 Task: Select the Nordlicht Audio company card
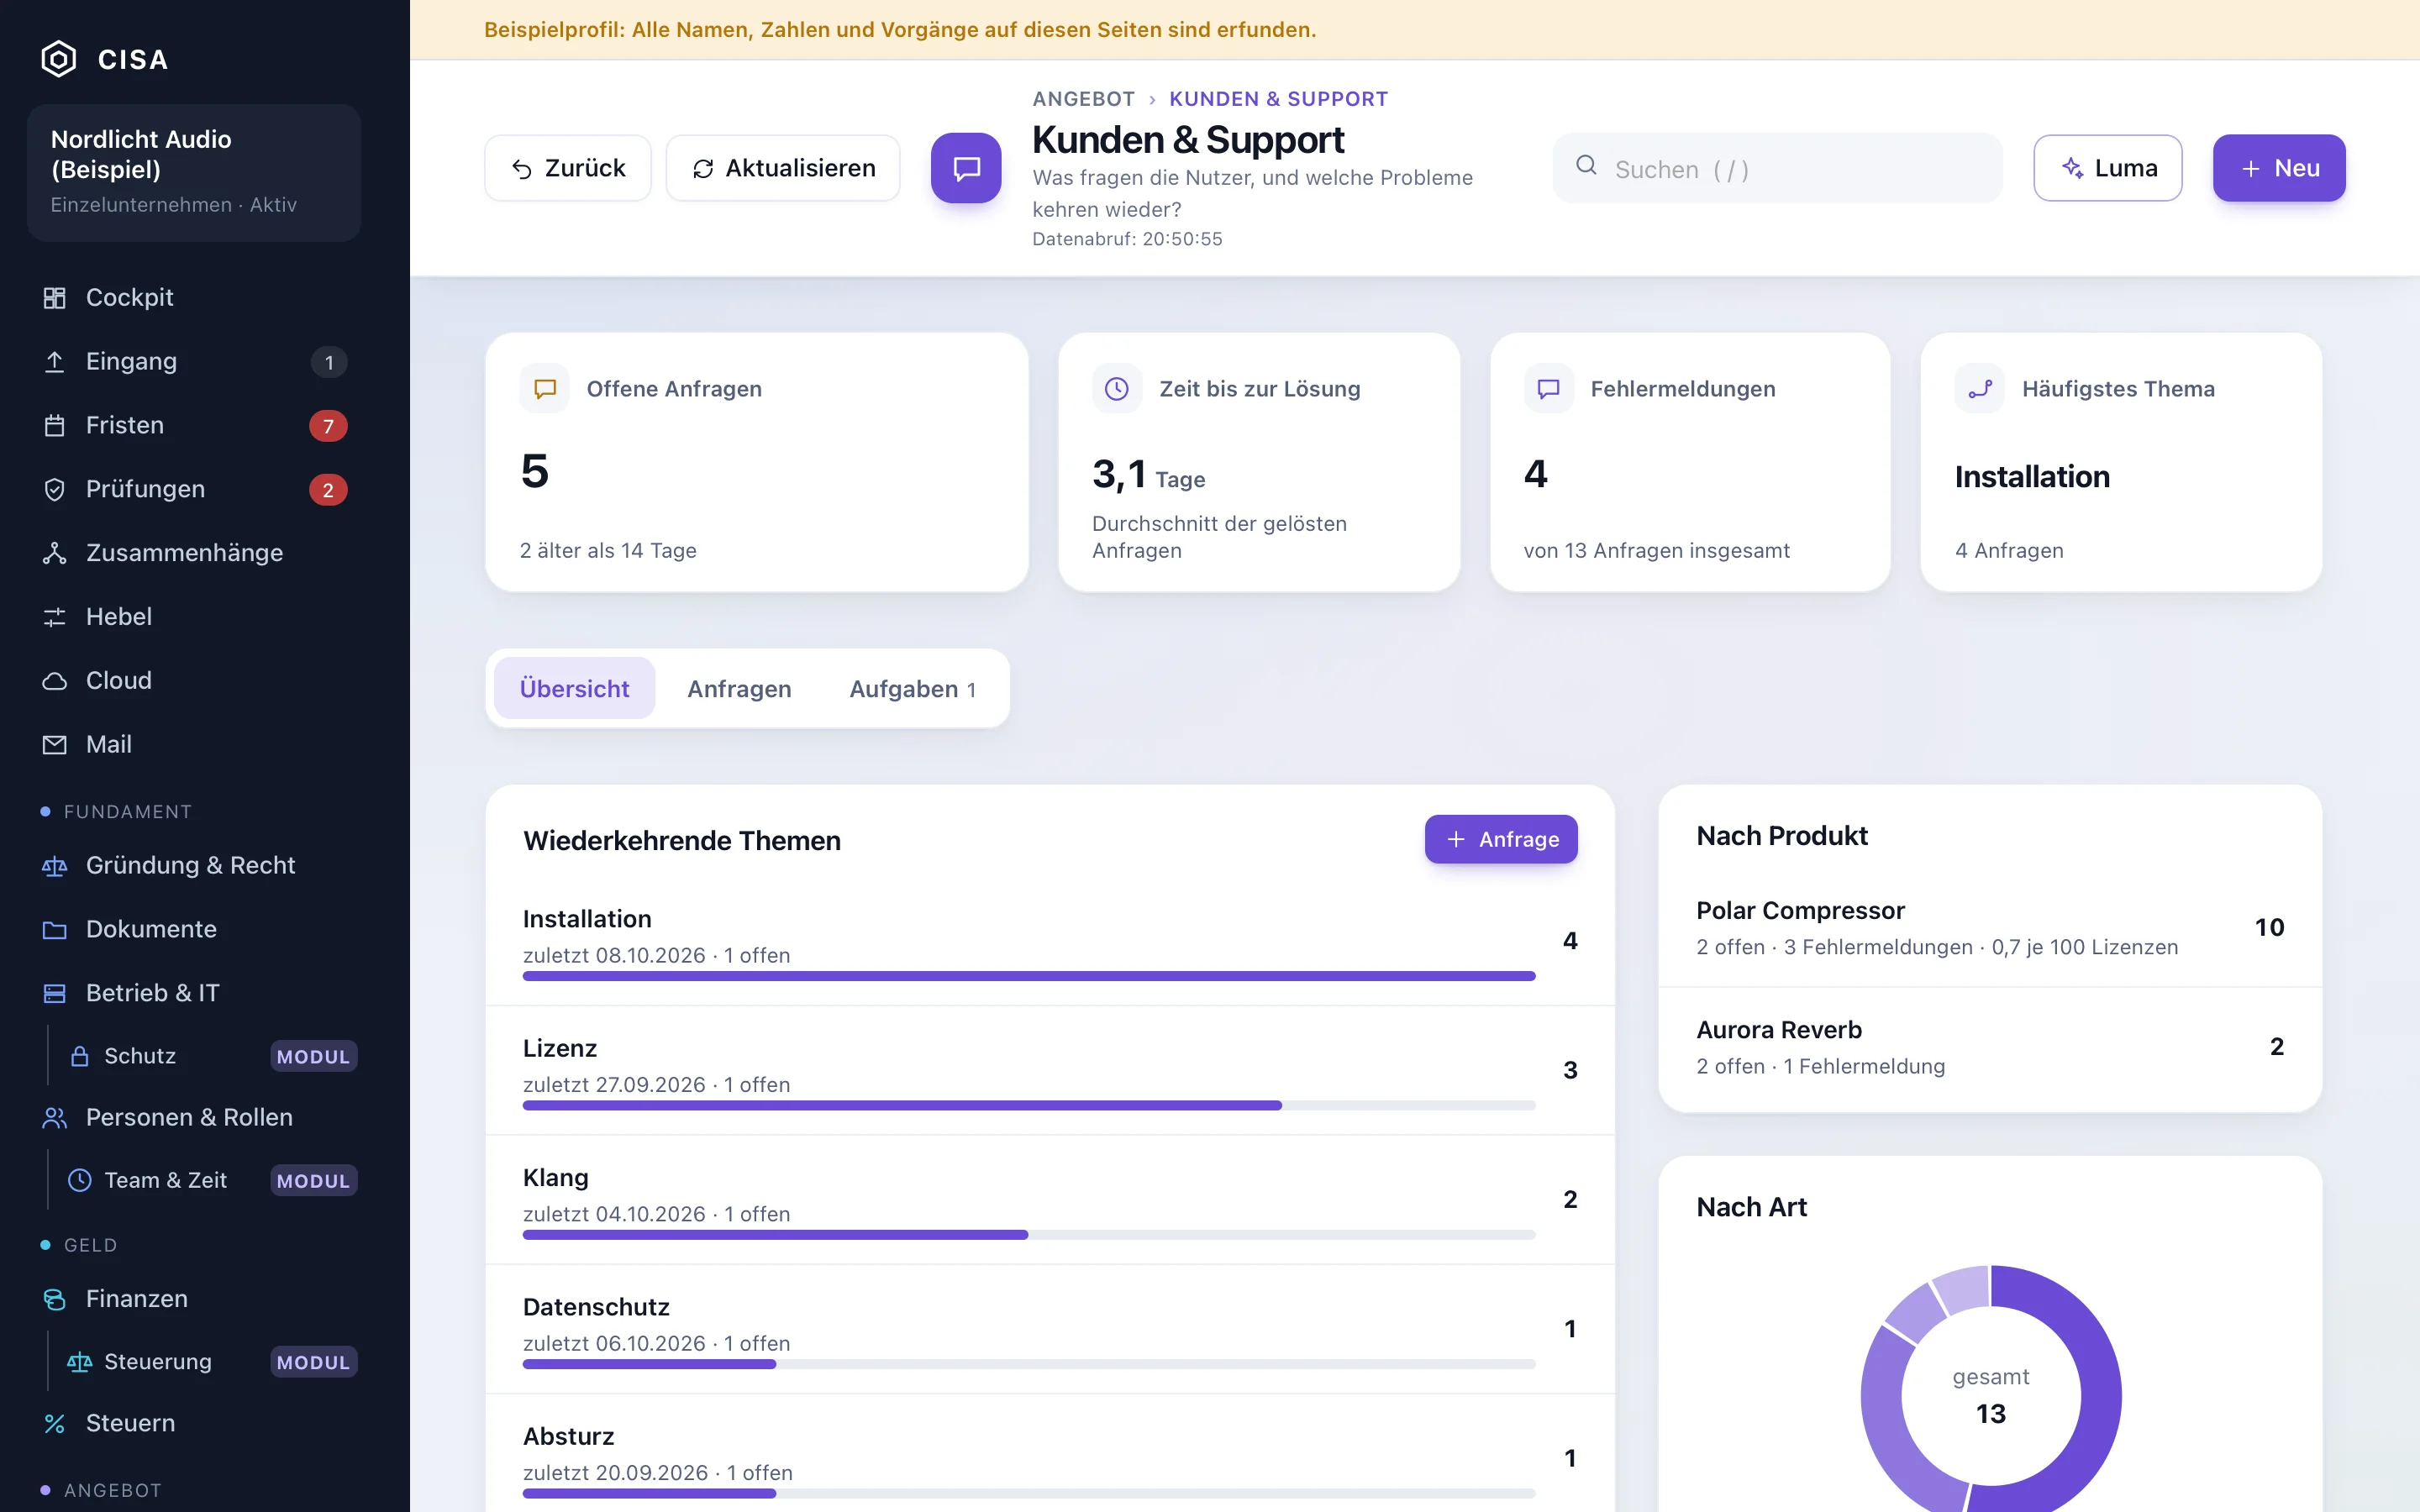click(194, 172)
